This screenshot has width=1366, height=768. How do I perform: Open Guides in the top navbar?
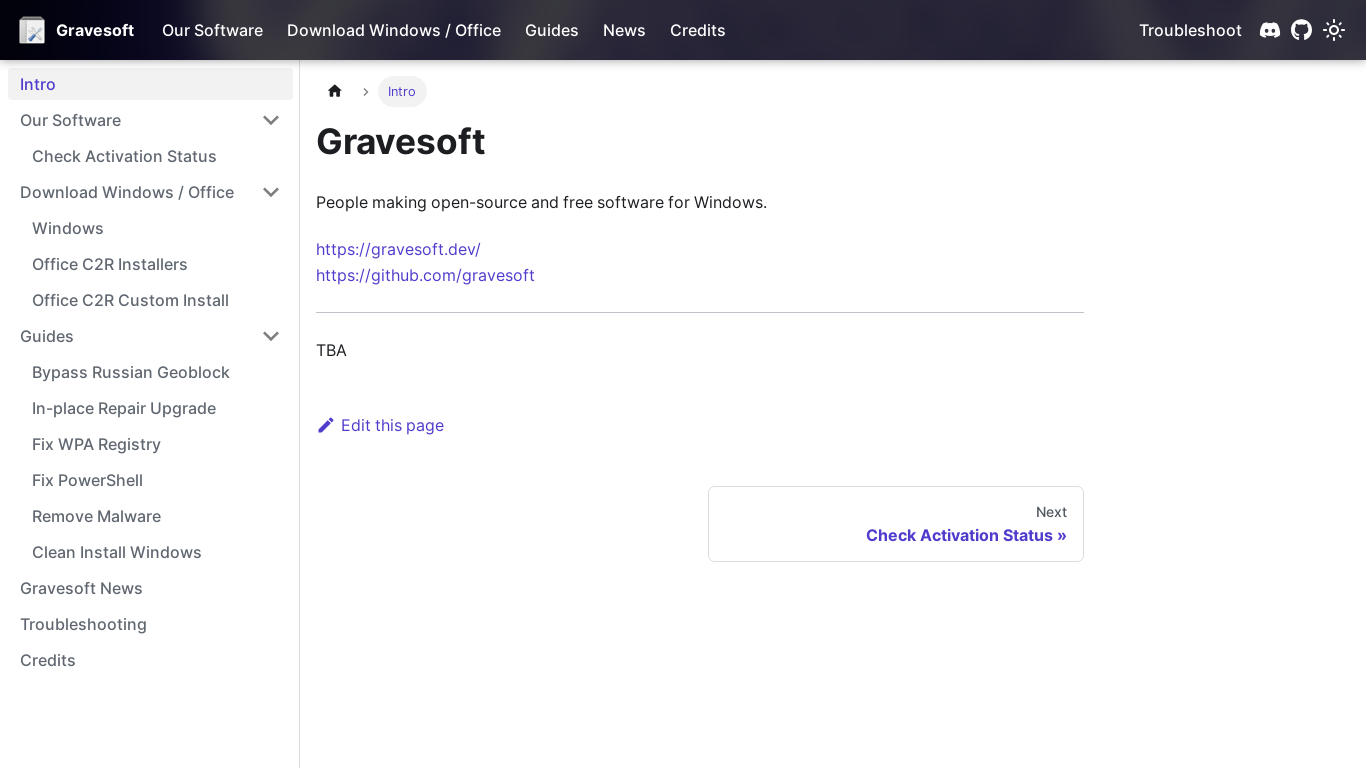(552, 30)
